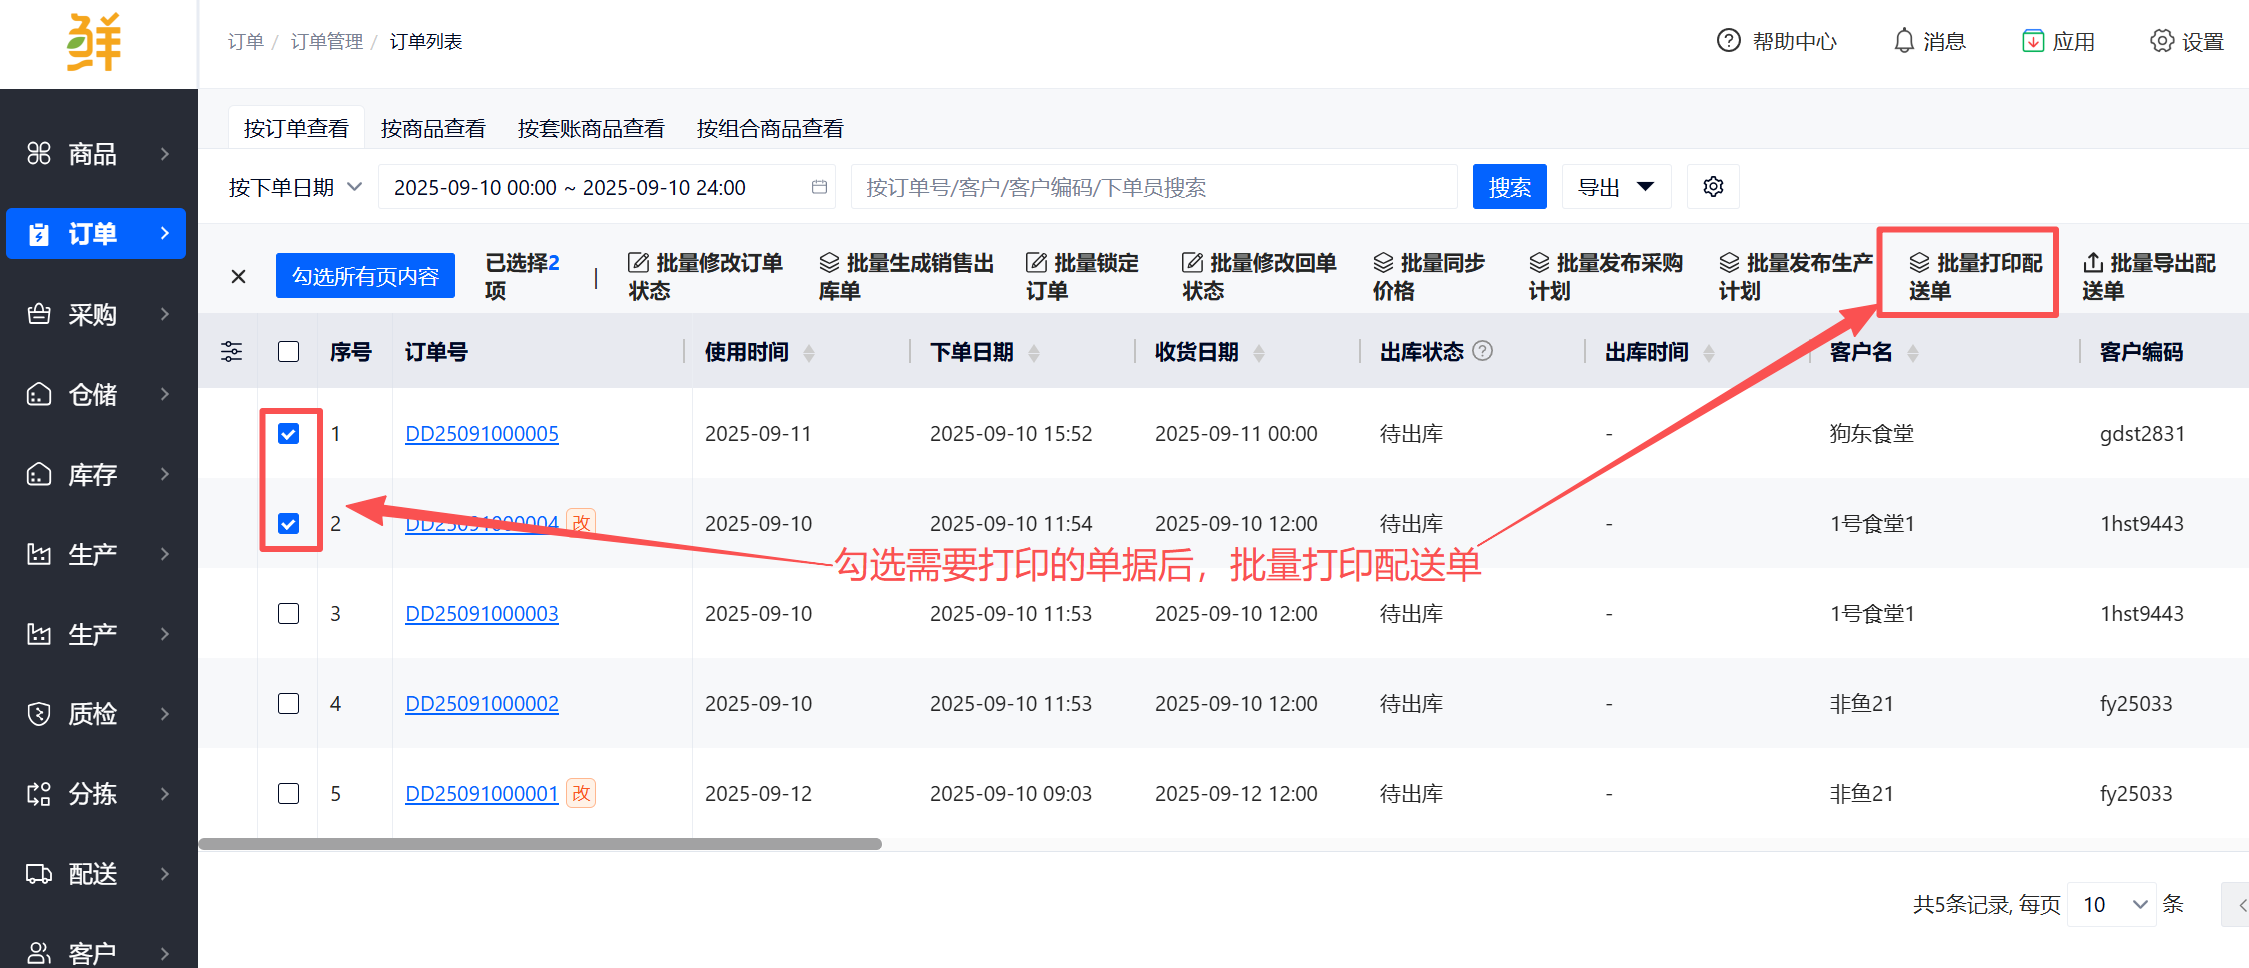Expand the 导出 dropdown menu
2249x968 pixels.
point(1616,187)
